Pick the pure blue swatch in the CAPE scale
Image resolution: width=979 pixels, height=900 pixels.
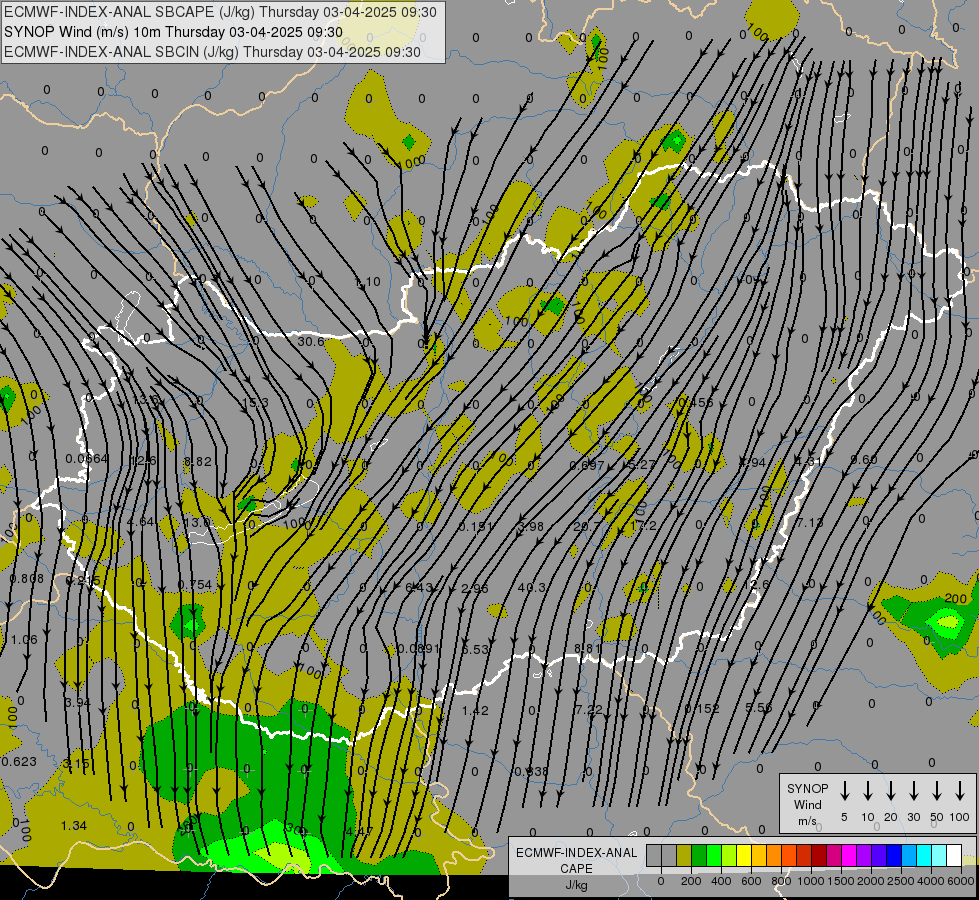click(x=893, y=855)
